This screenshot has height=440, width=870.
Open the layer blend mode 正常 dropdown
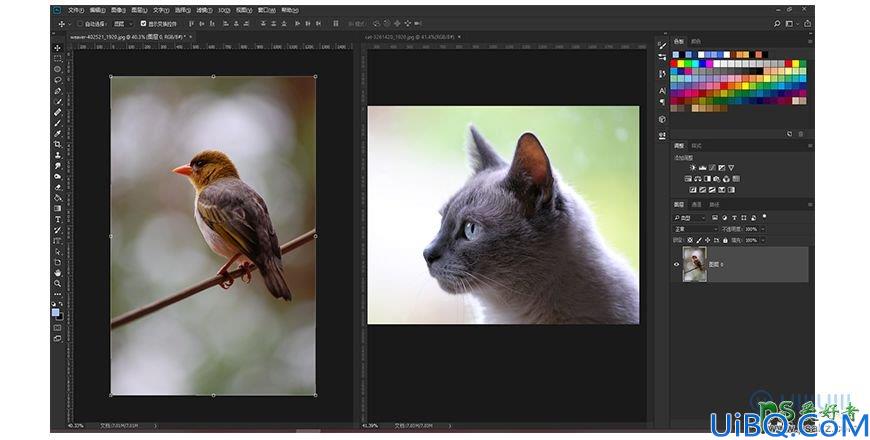(696, 229)
